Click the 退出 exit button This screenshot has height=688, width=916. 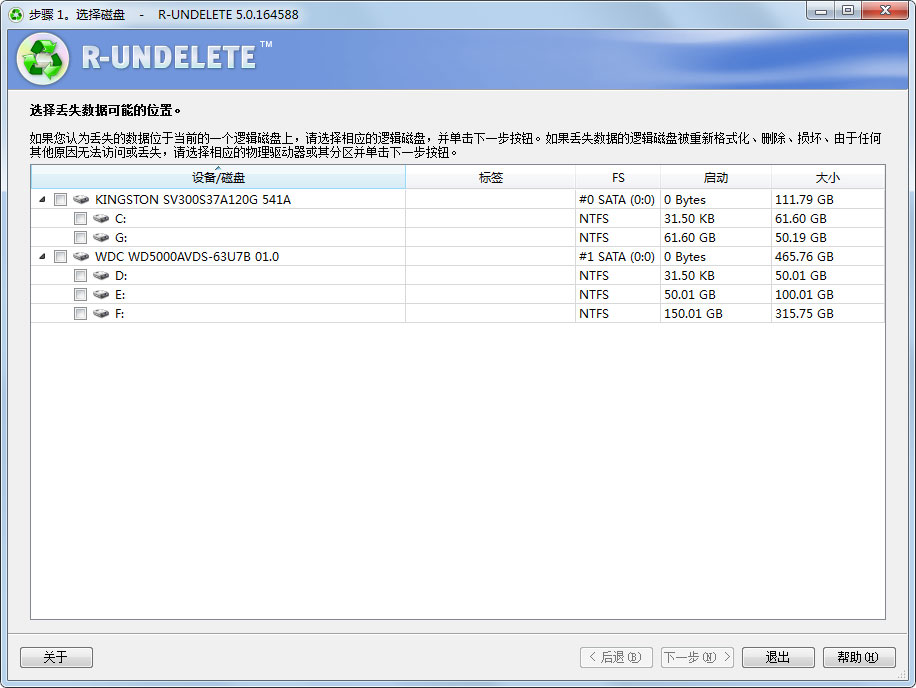pyautogui.click(x=778, y=657)
